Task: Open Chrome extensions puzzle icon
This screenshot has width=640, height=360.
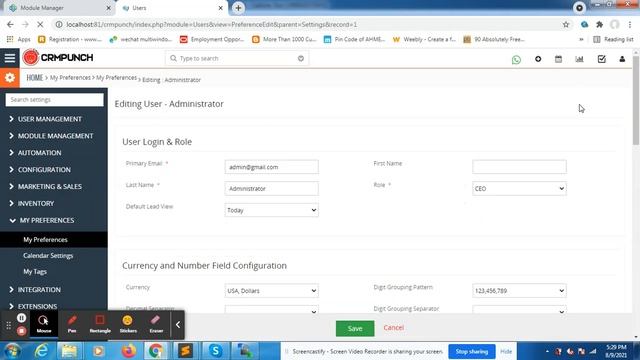Action: [600, 24]
